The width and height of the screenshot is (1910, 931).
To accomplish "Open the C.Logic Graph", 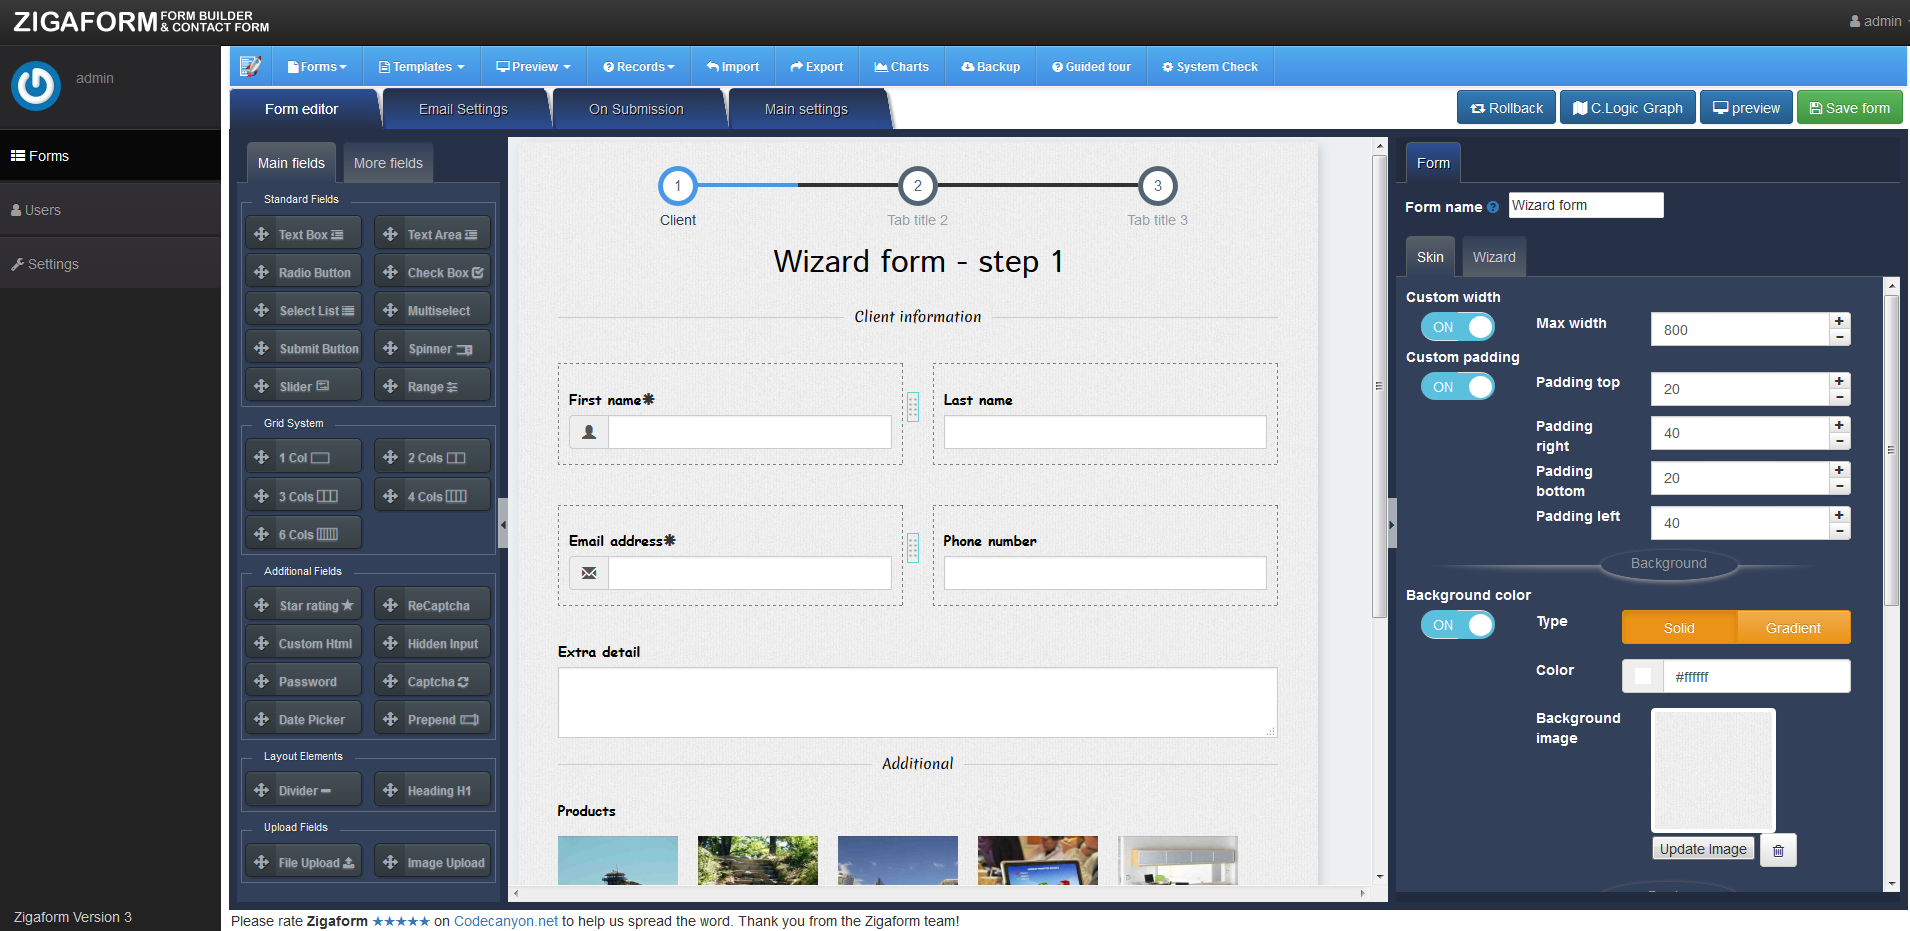I will 1626,107.
